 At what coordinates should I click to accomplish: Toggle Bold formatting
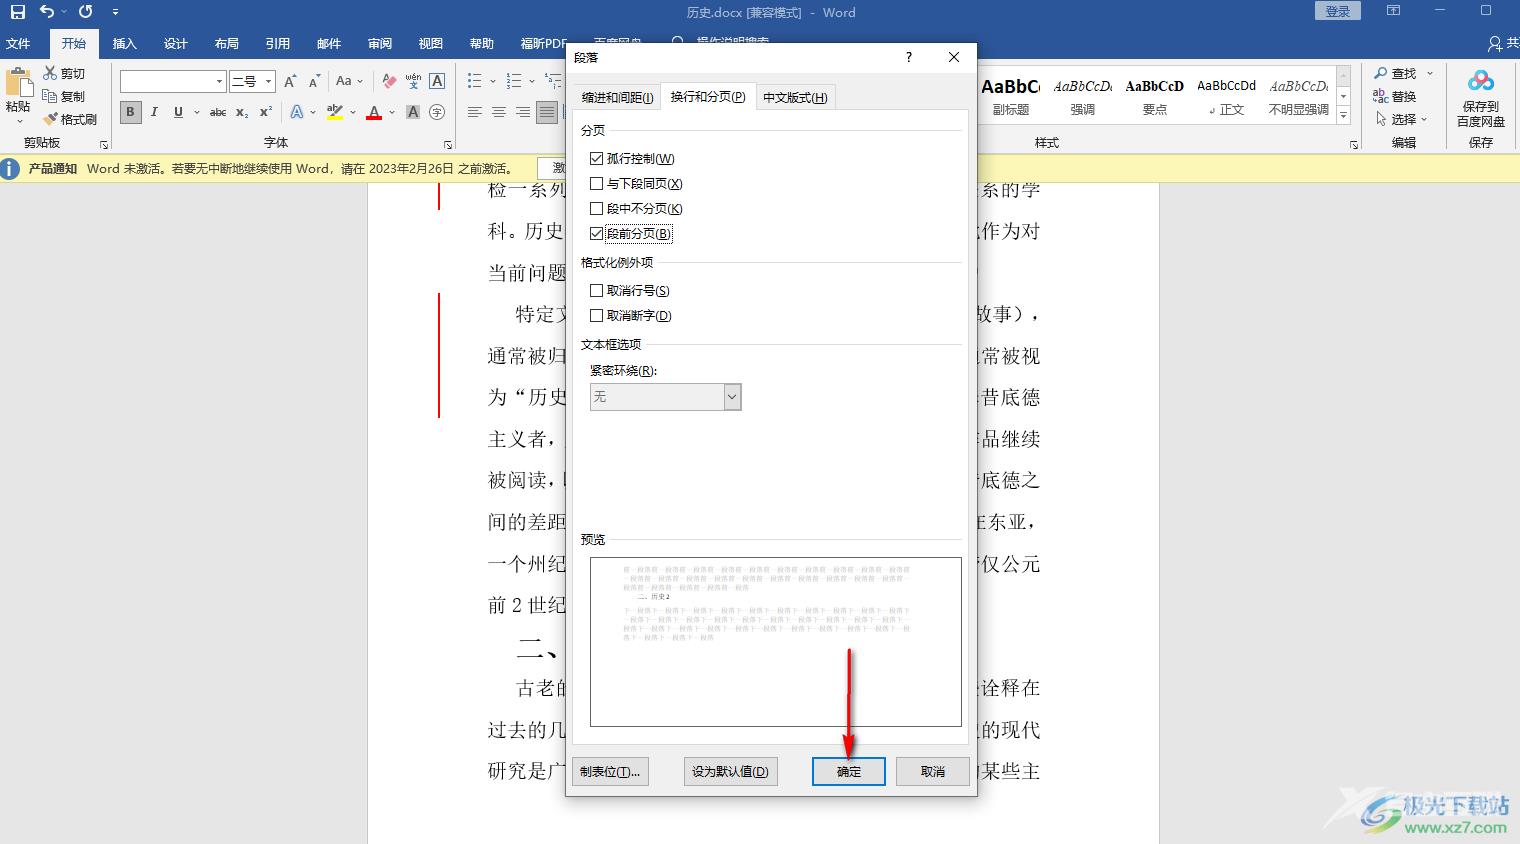130,112
